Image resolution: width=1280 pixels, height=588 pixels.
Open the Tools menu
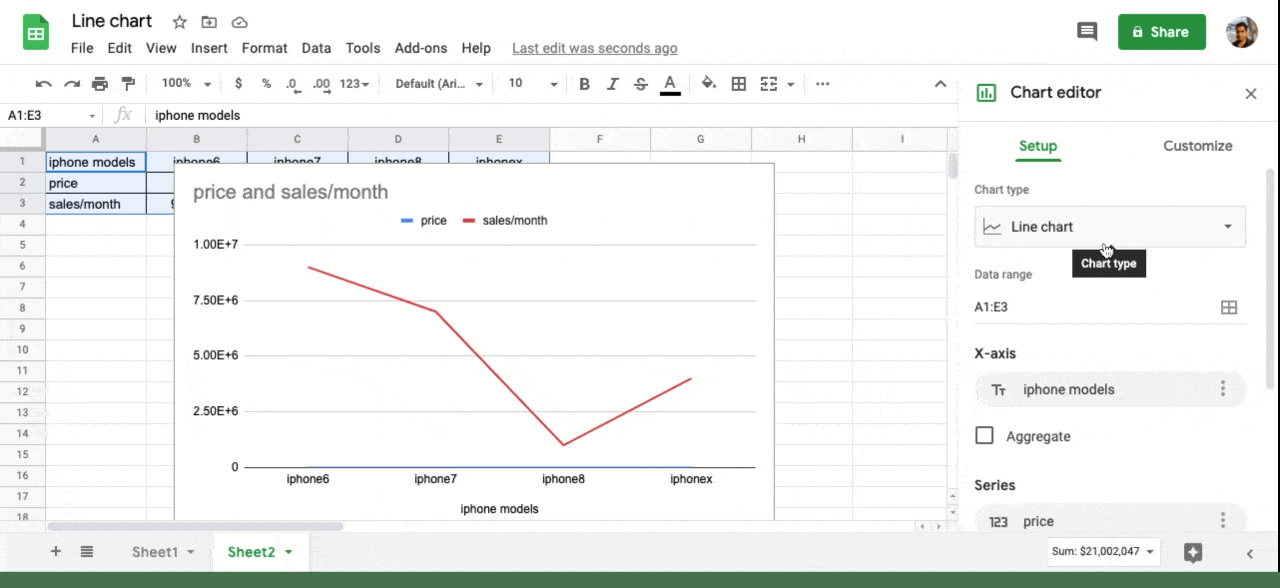pos(363,48)
